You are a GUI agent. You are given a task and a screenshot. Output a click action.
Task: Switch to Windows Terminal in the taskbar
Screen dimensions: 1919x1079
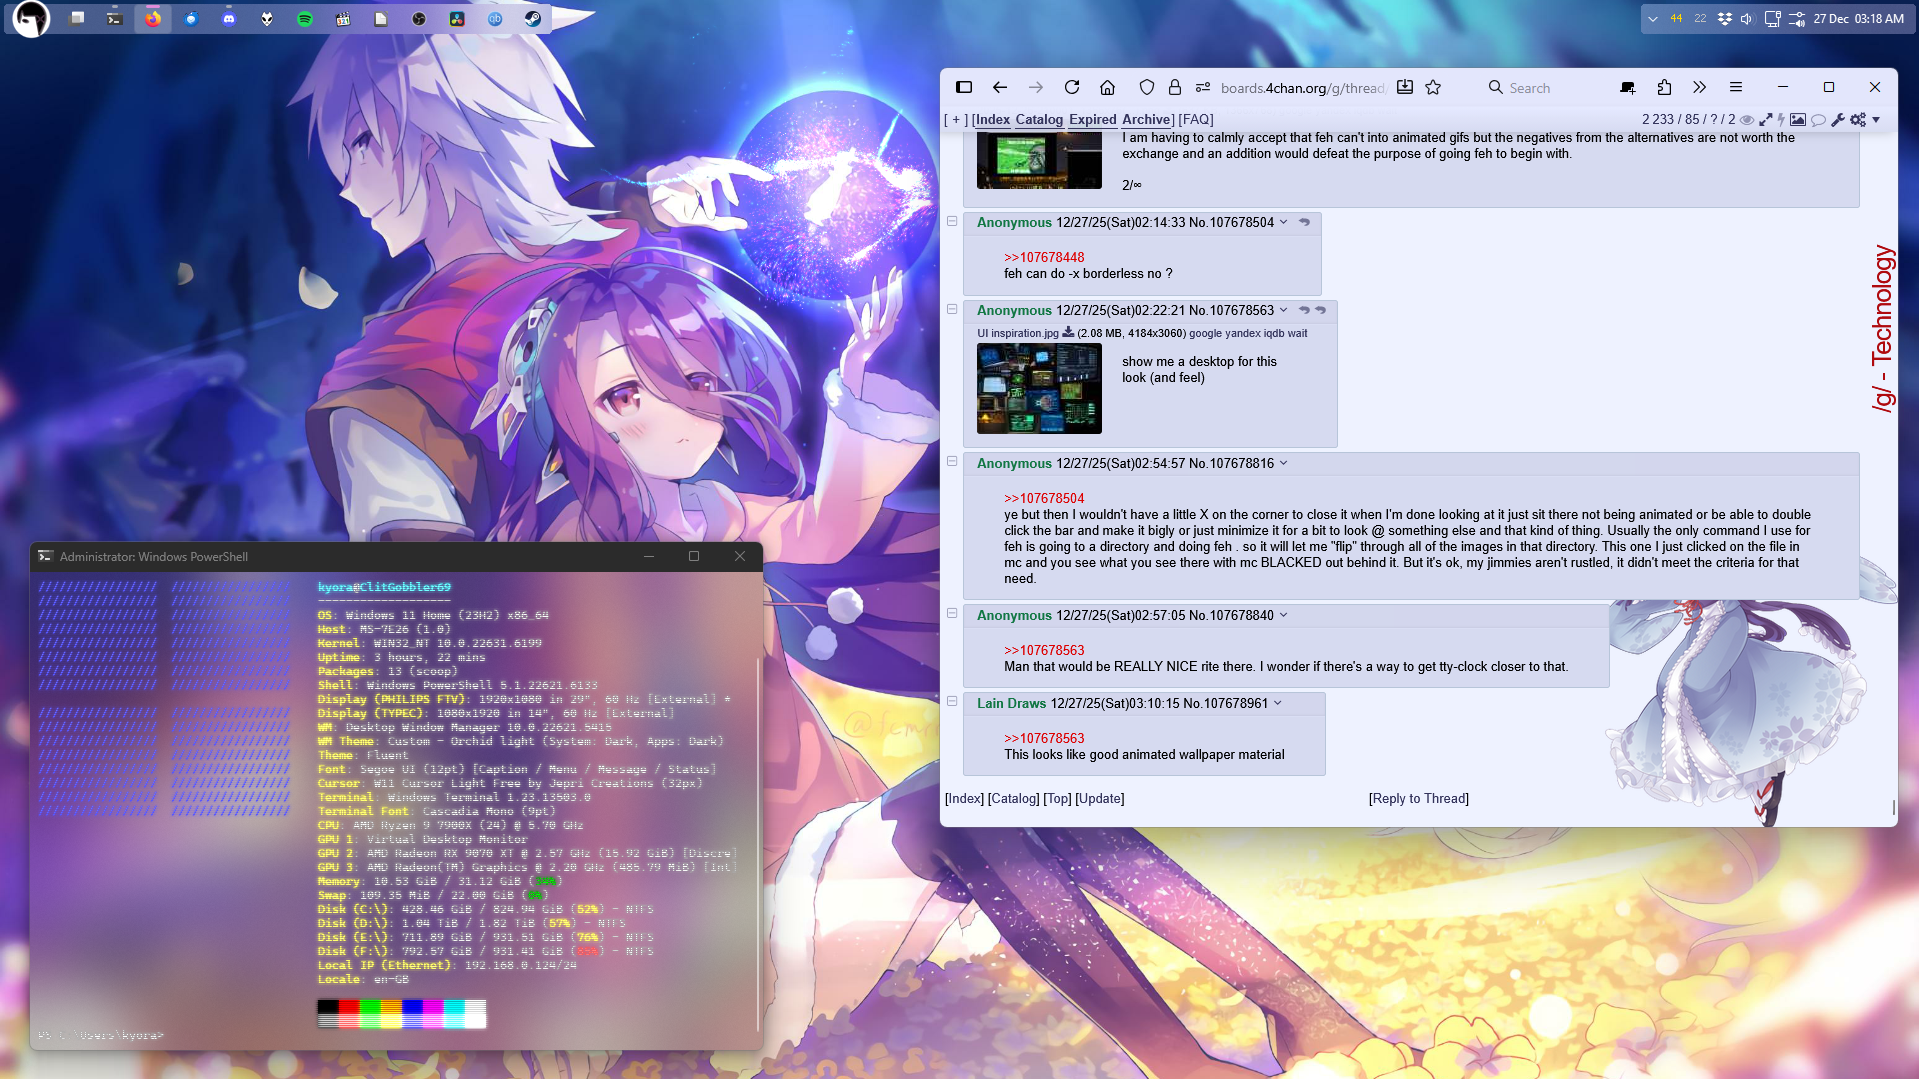pos(115,19)
